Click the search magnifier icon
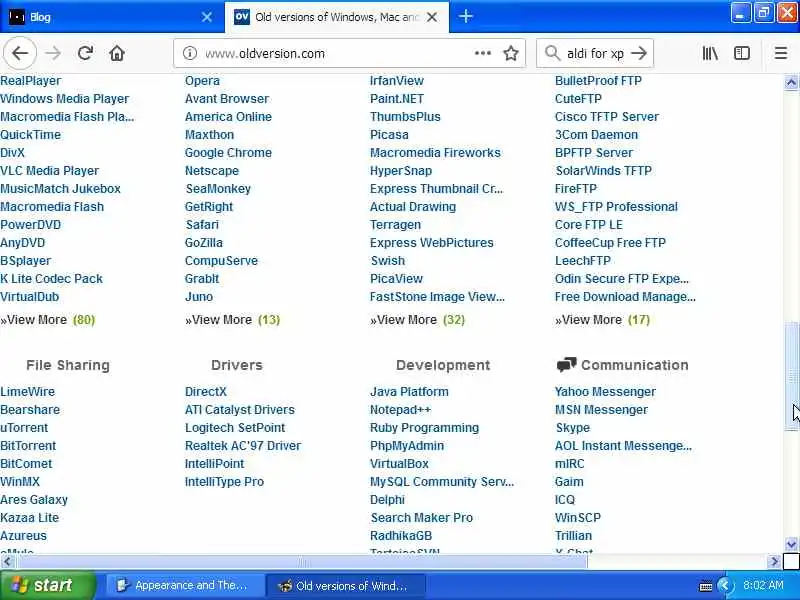 (x=552, y=53)
